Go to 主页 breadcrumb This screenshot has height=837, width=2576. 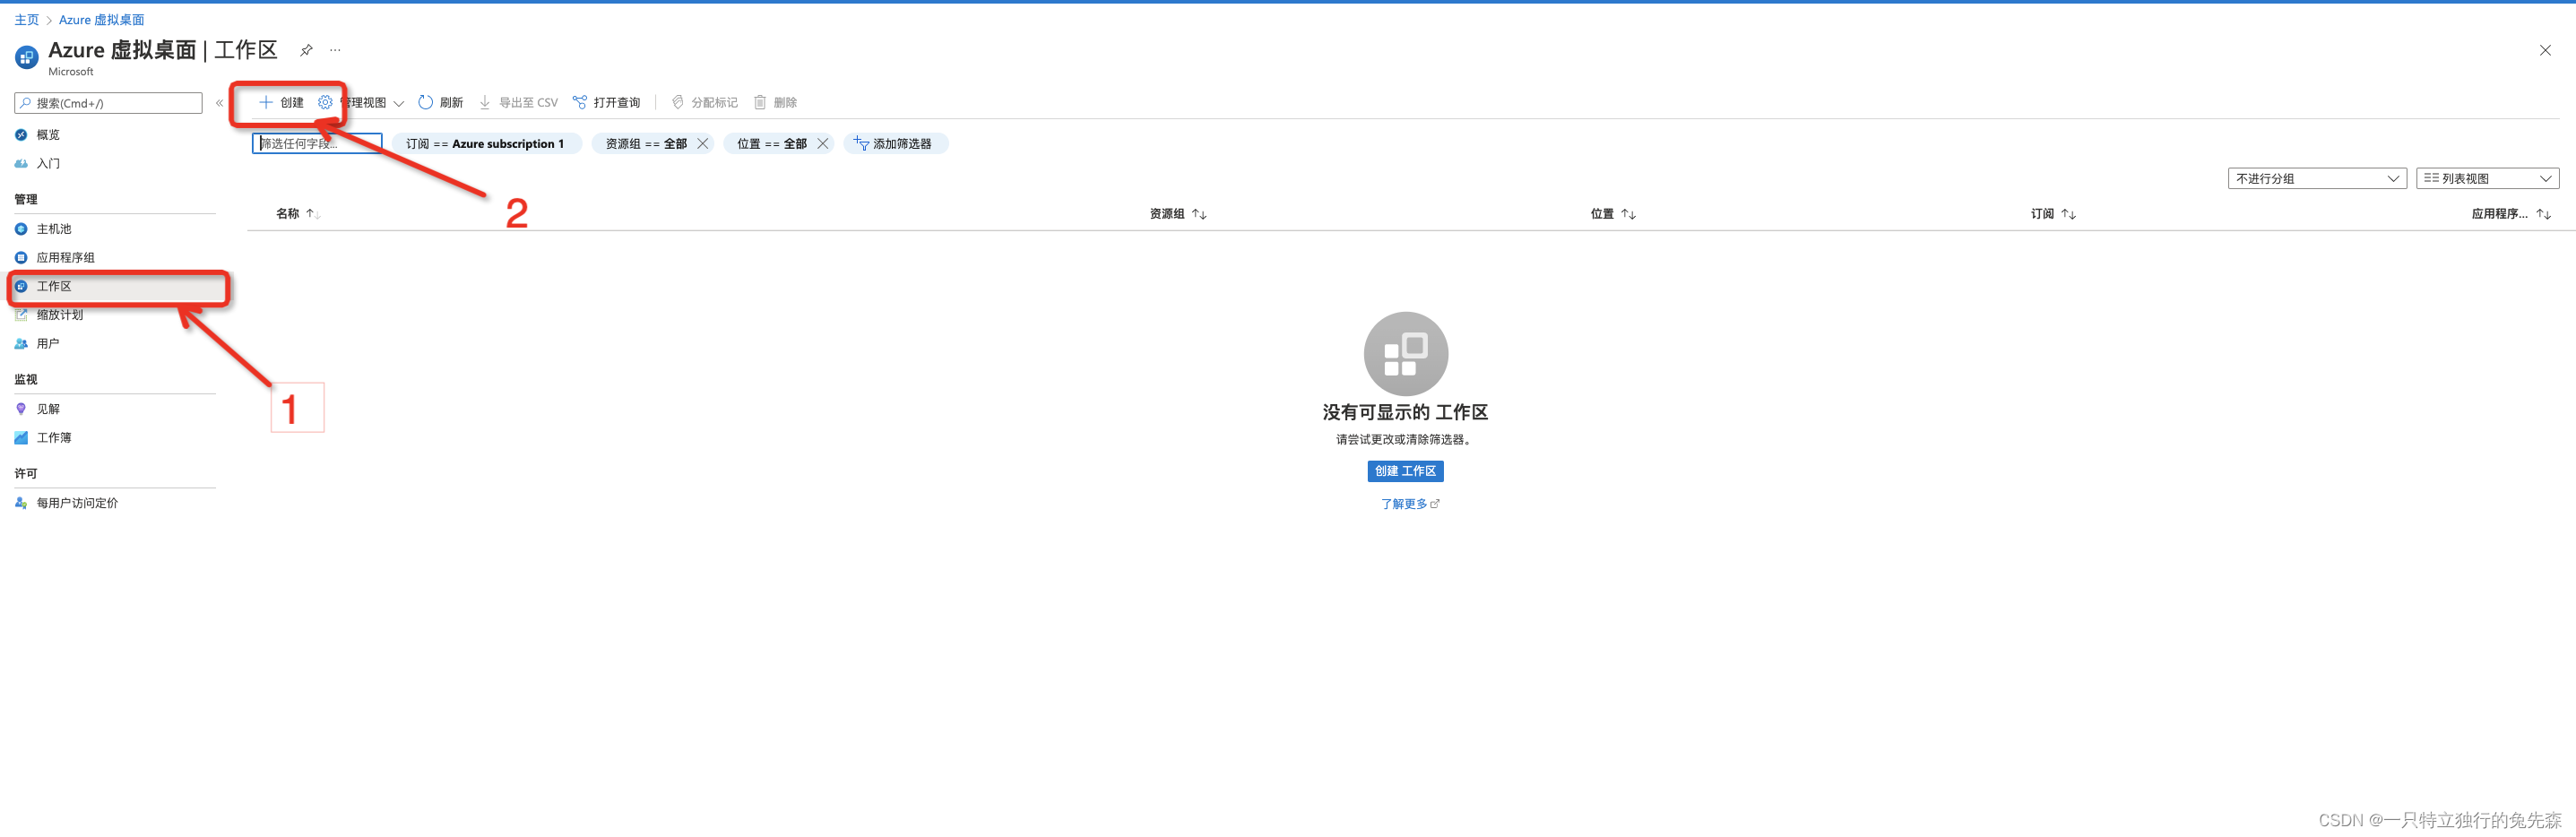tap(27, 19)
